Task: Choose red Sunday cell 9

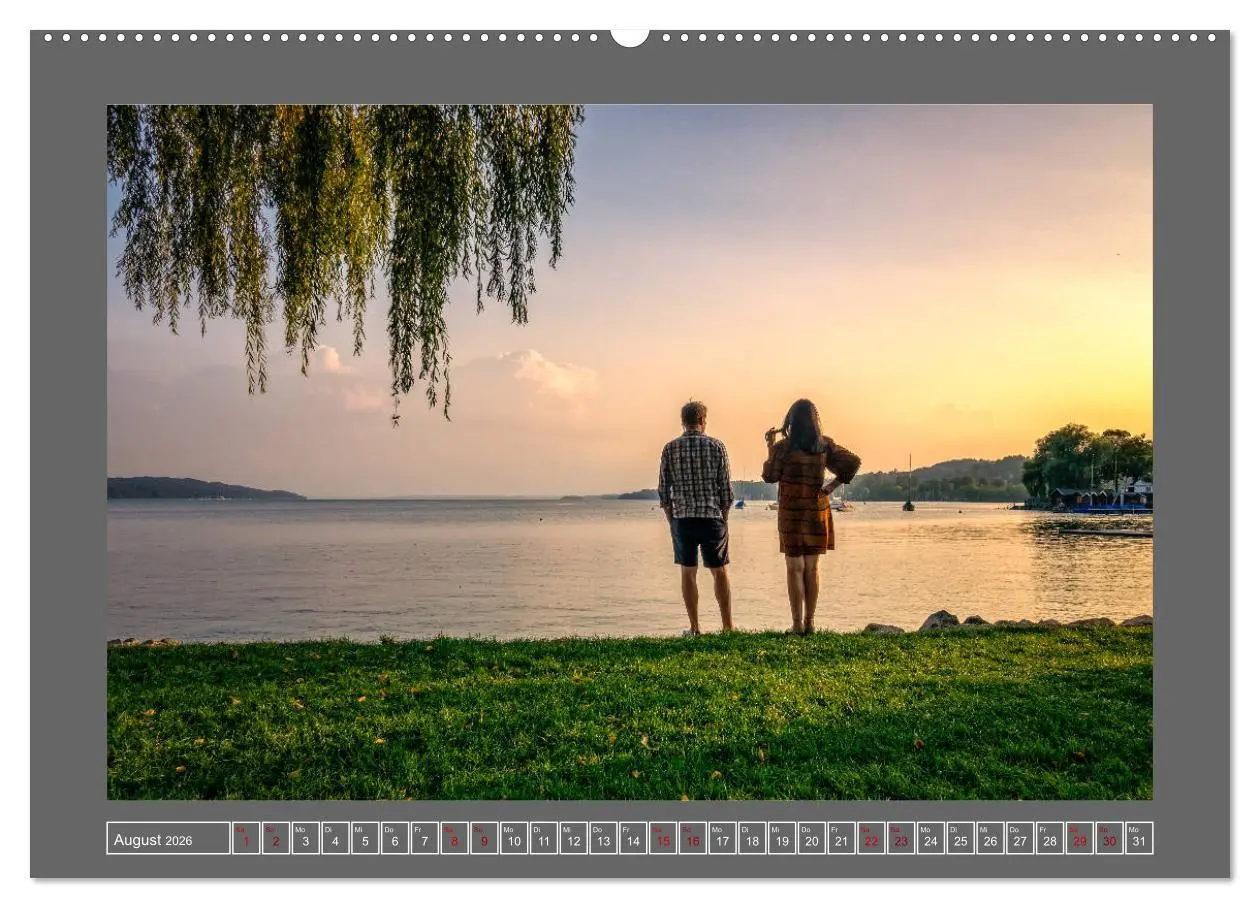Action: 484,838
